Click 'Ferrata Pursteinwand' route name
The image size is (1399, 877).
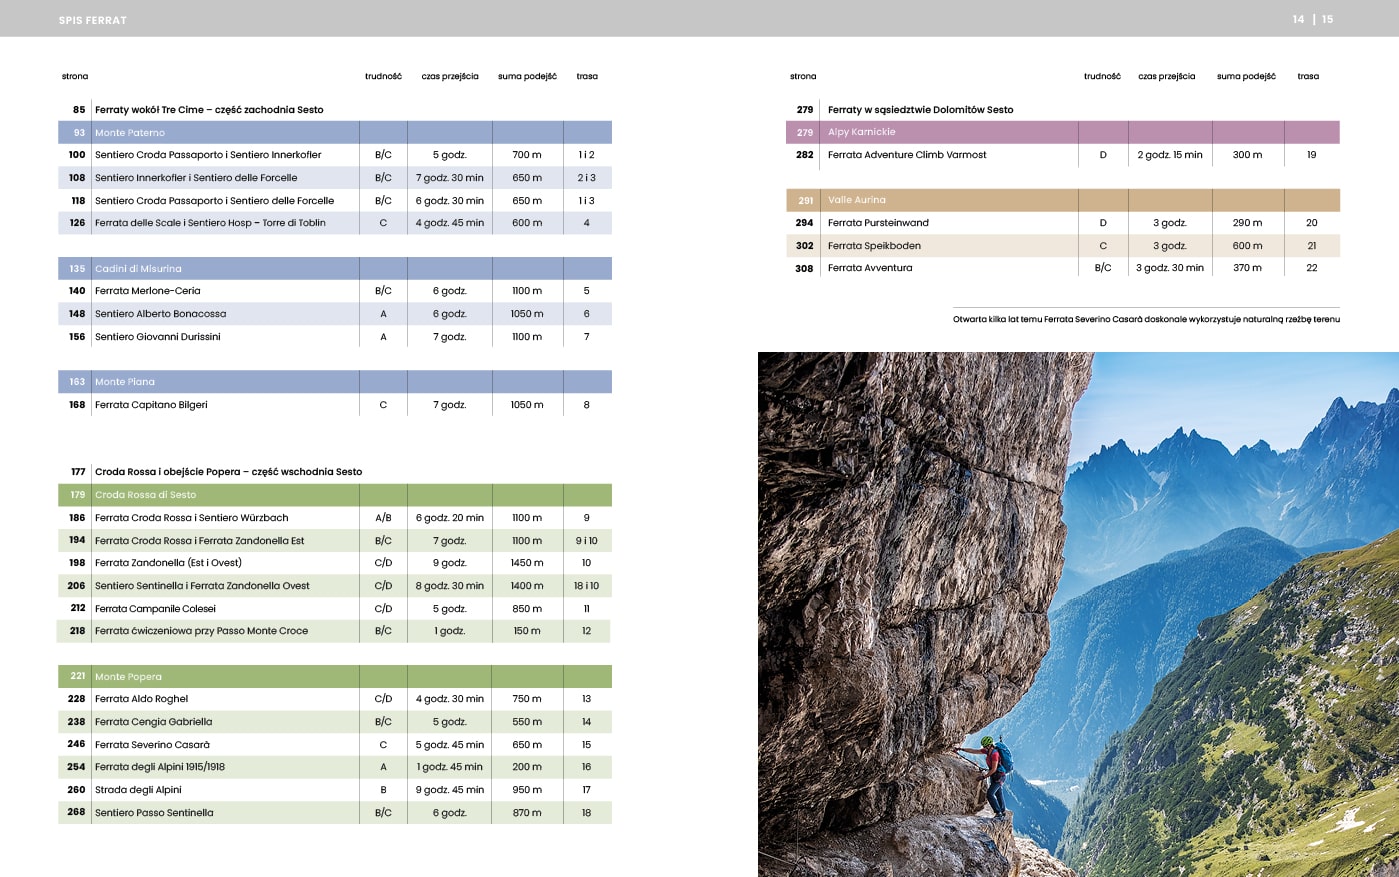(878, 223)
